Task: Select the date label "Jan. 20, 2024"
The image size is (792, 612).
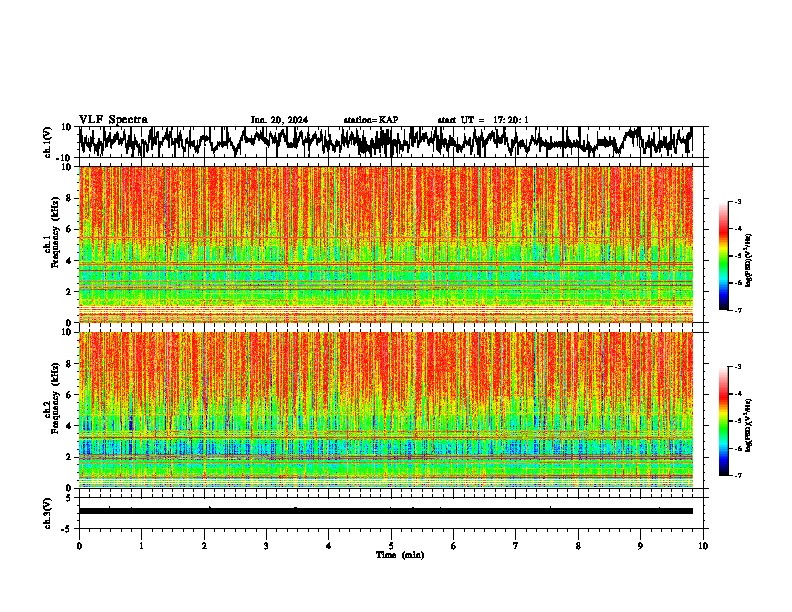Action: tap(279, 120)
